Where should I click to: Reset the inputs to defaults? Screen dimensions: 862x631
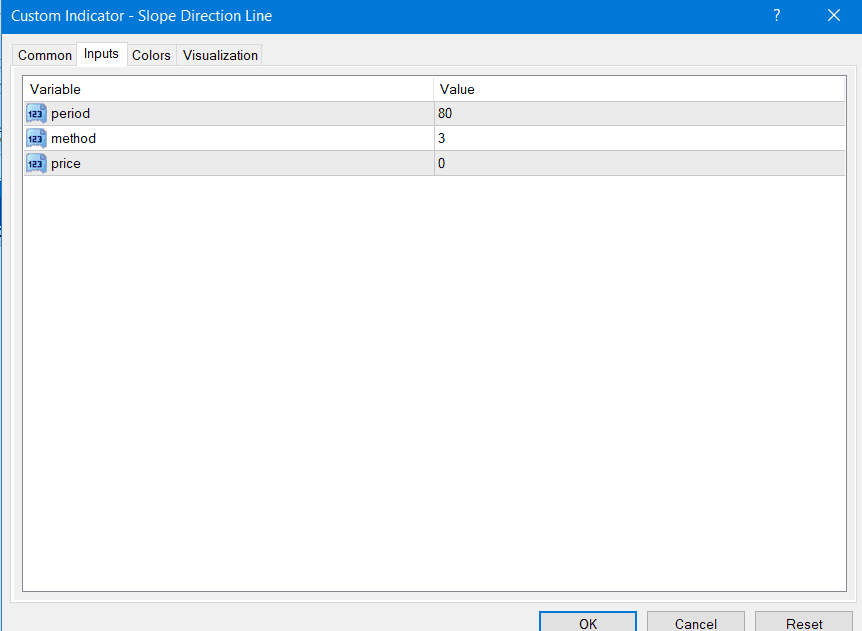[803, 622]
